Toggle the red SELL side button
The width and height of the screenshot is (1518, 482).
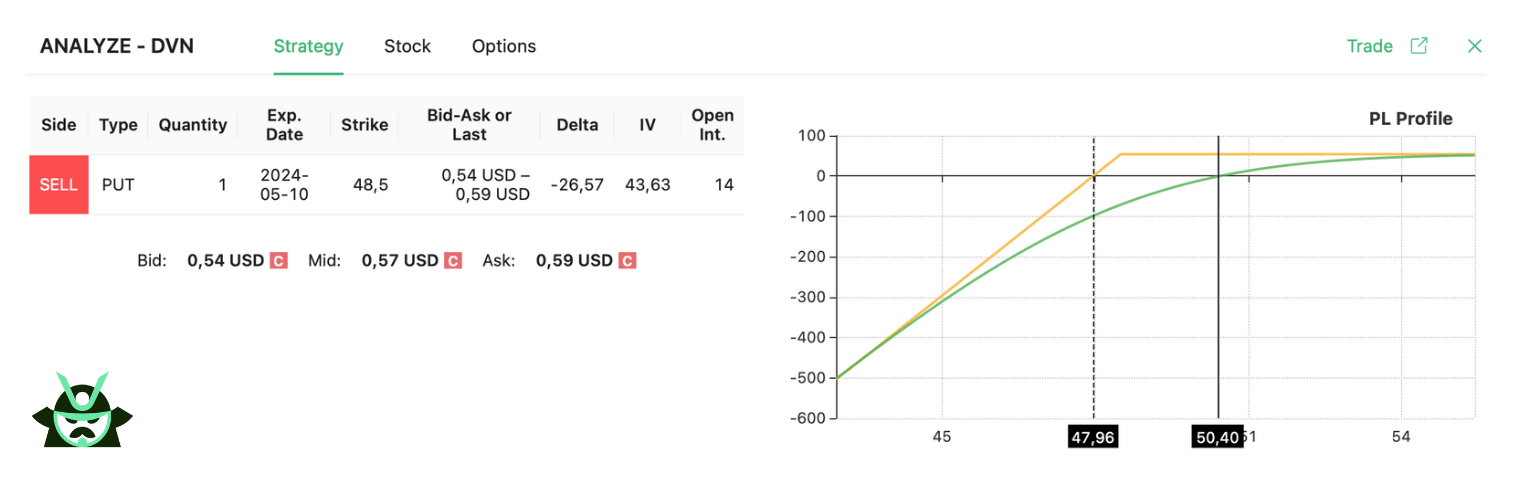59,185
